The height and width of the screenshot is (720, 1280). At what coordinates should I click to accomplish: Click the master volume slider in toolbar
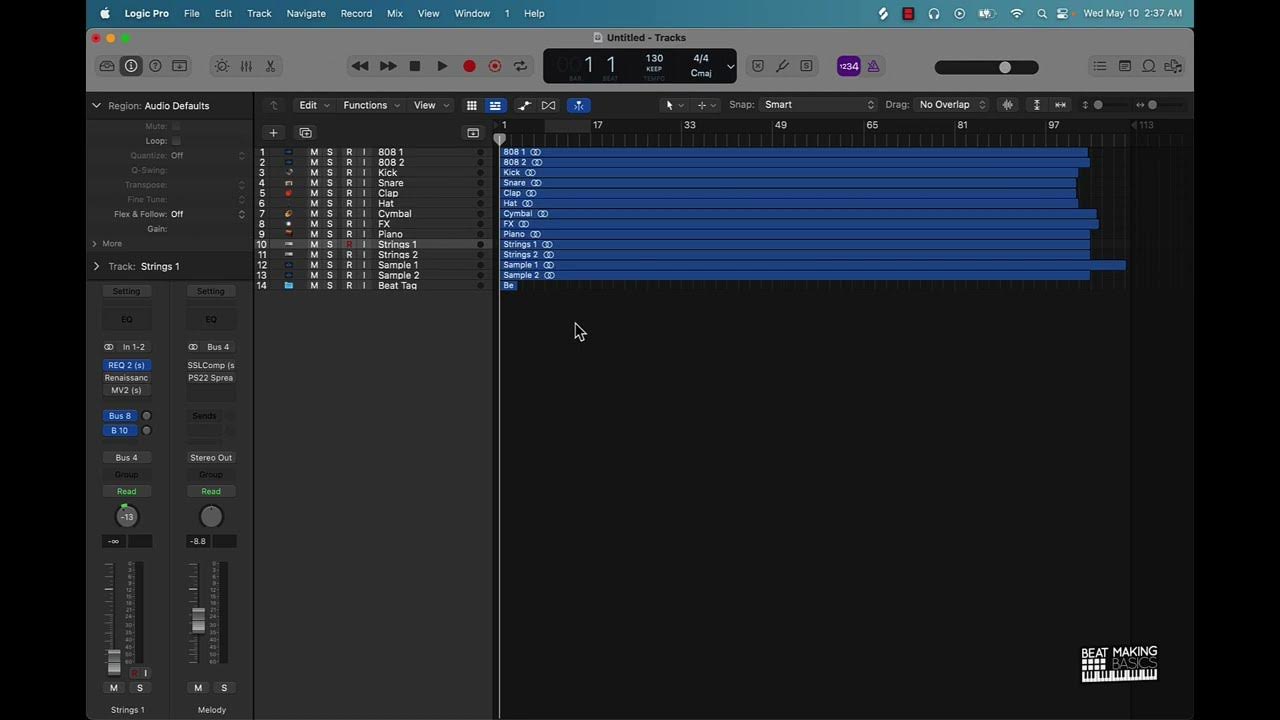987,67
